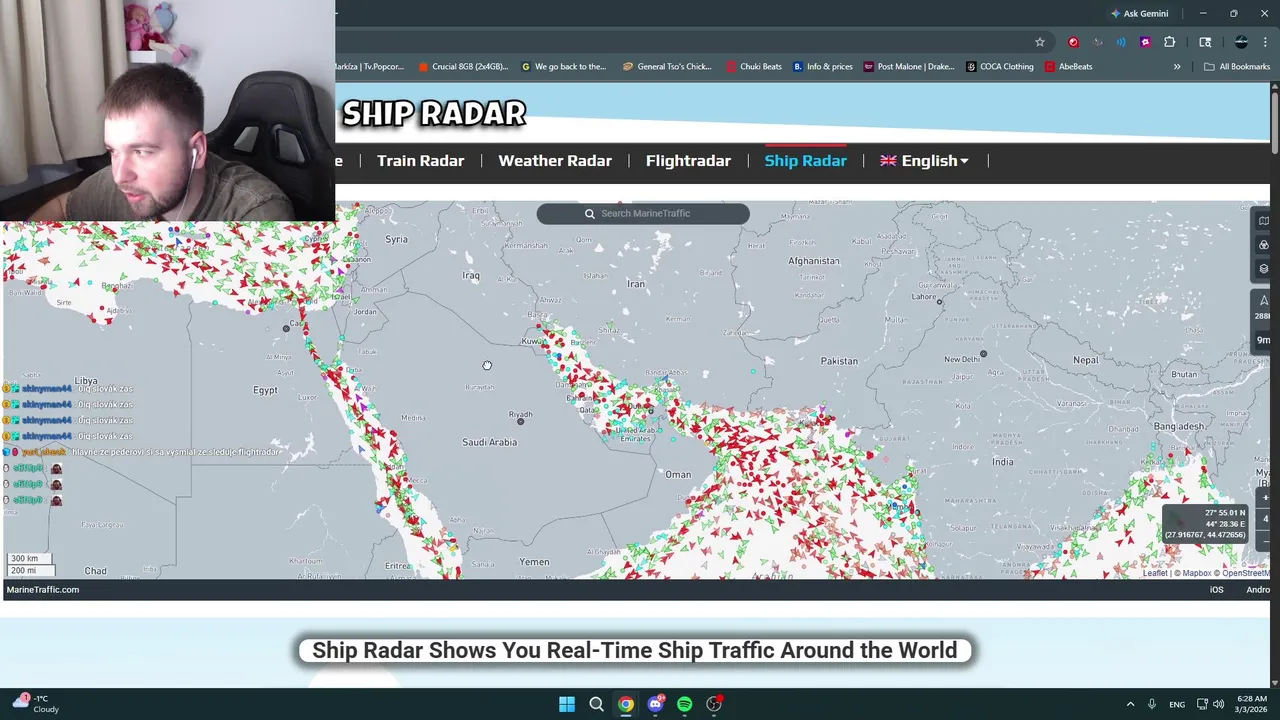Open the map filters overlapping-circles icon
Image resolution: width=1280 pixels, height=720 pixels.
(1264, 245)
